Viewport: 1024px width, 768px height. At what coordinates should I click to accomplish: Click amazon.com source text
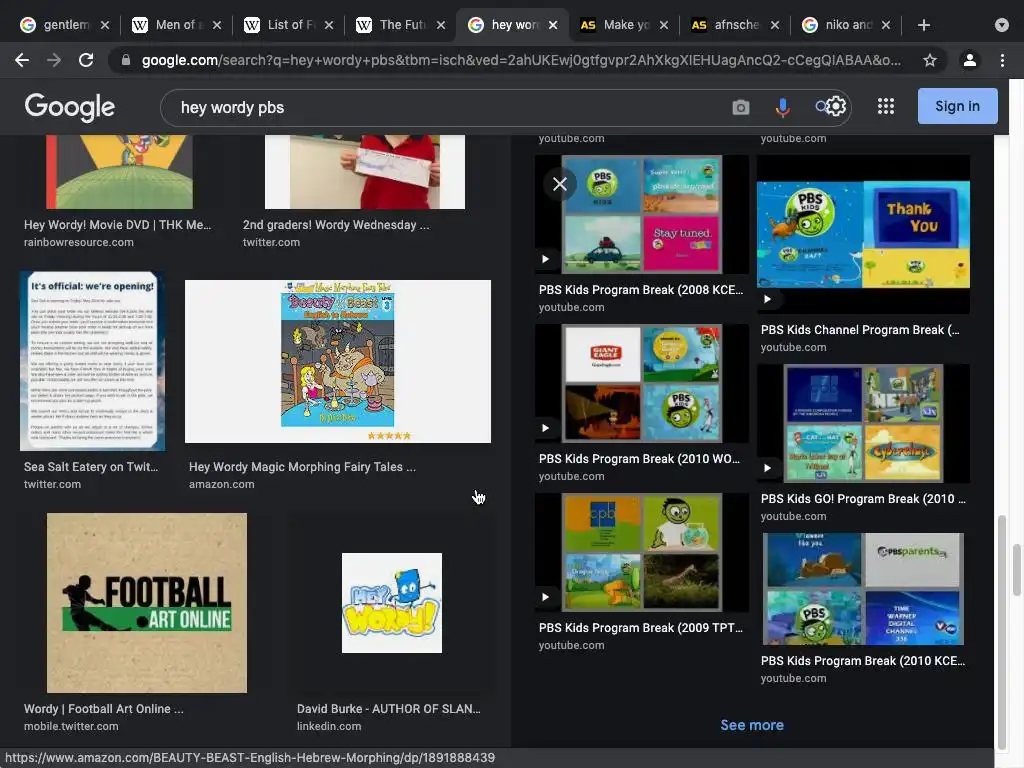[221, 485]
